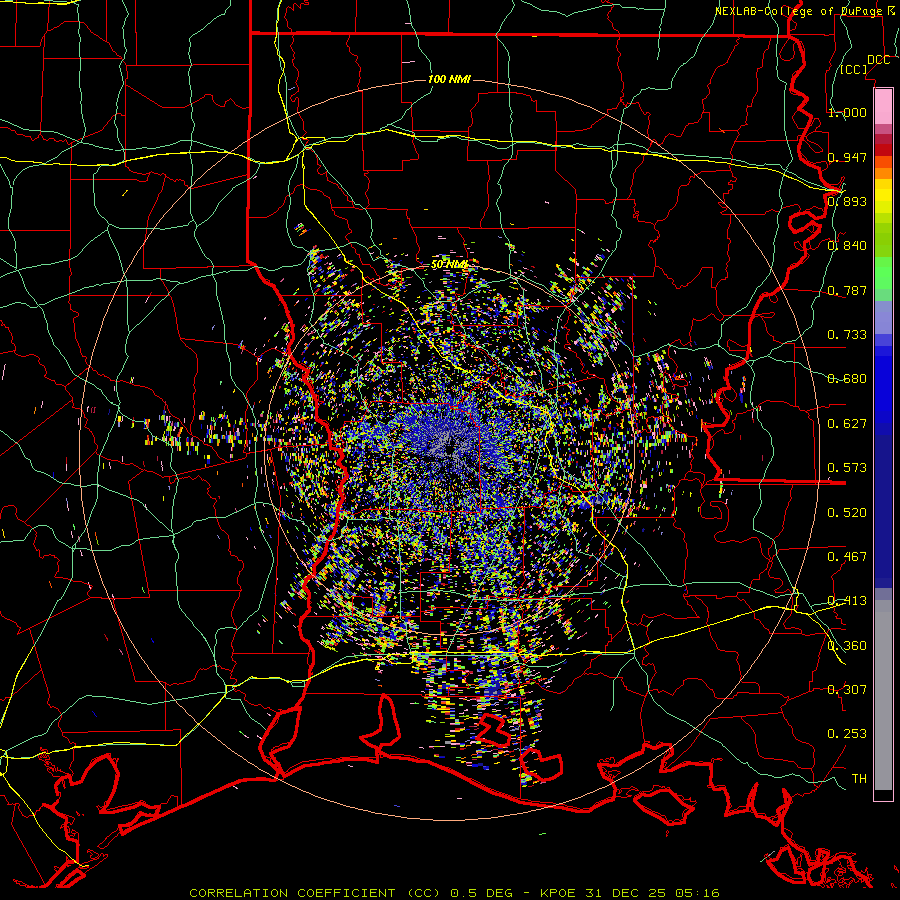Select the 0.413 scale value
This screenshot has width=900, height=900.
pos(847,601)
